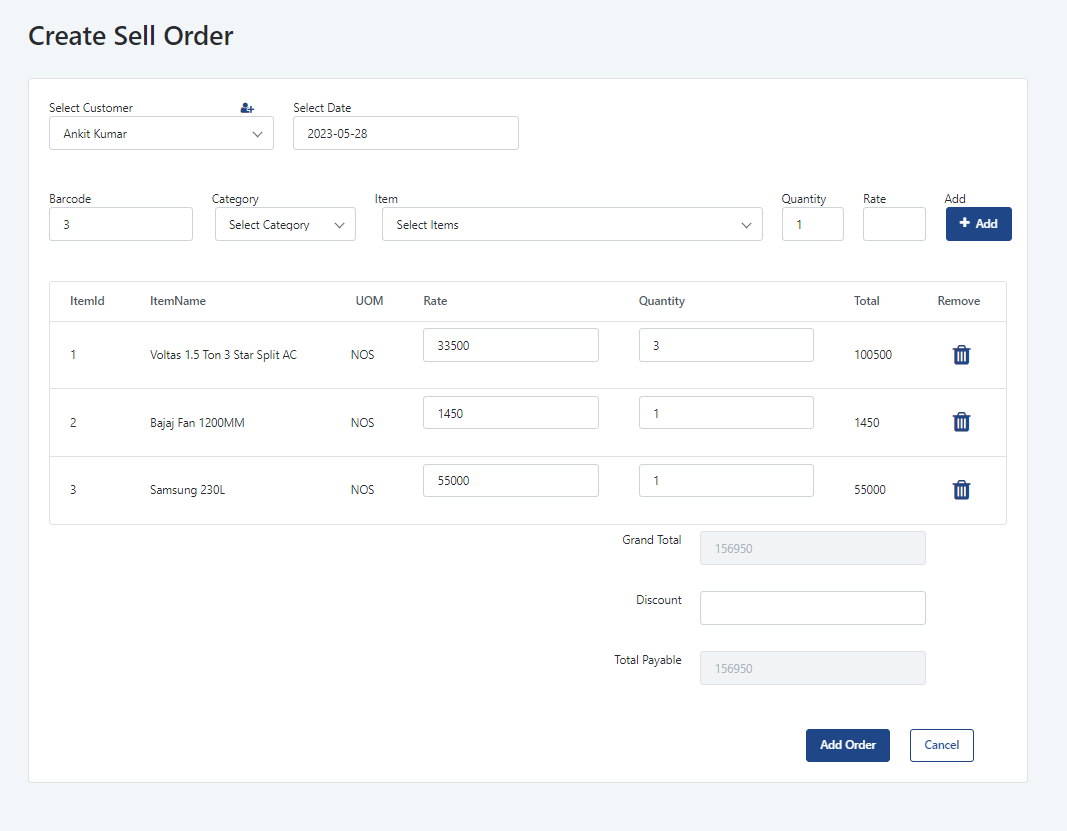Open the Select Category dropdown

(x=285, y=224)
